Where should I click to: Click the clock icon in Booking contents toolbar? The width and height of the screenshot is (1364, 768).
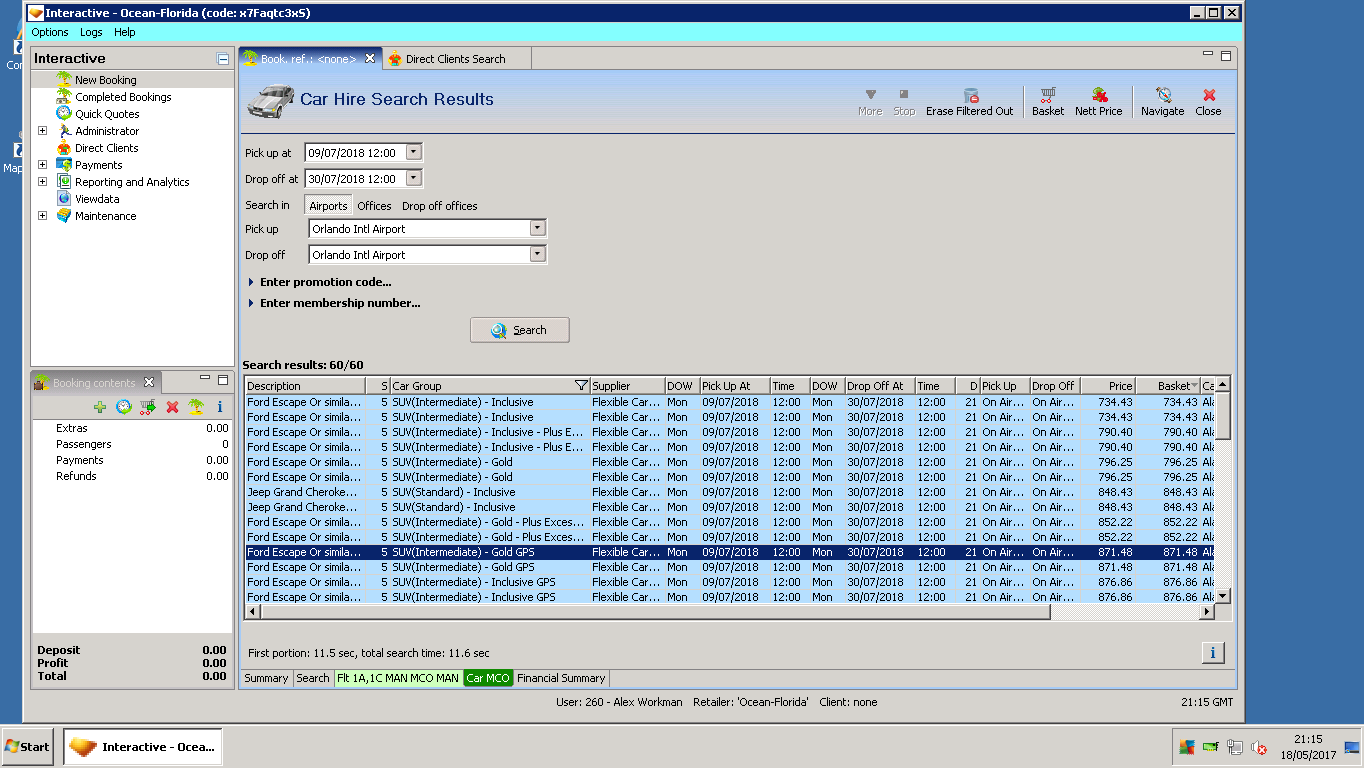pos(124,407)
